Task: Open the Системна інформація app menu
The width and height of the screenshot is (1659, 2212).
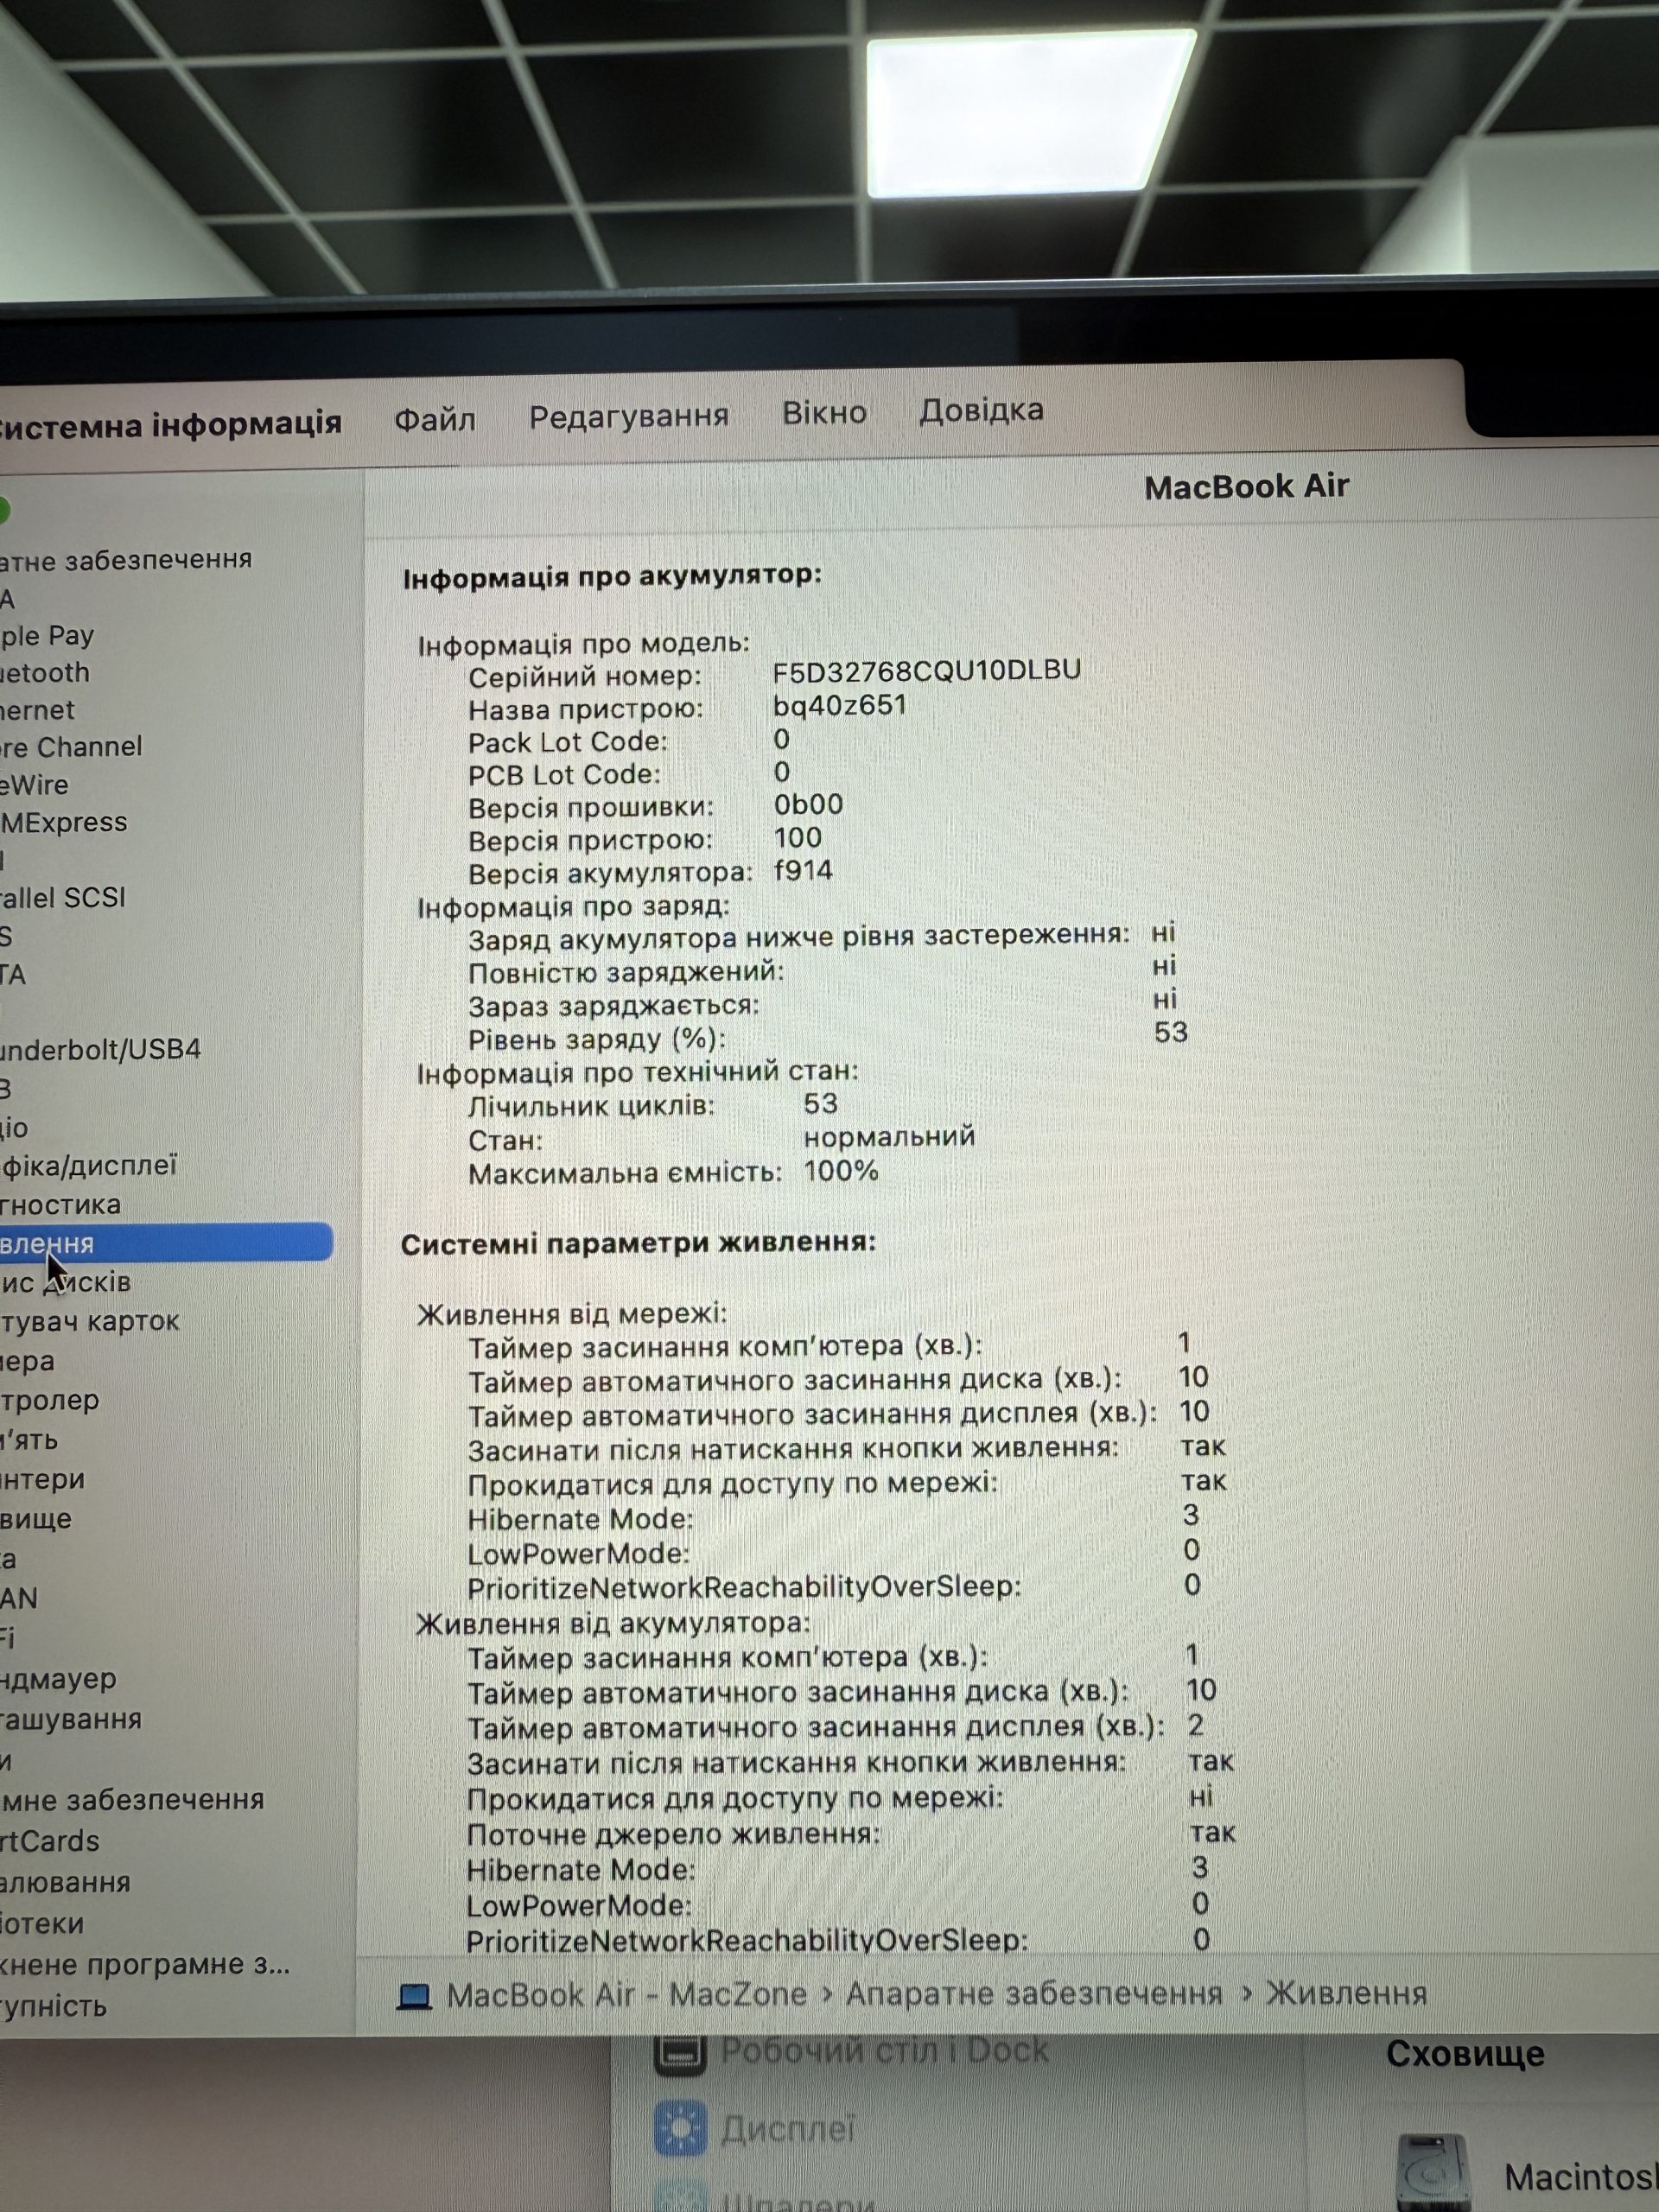Action: (x=170, y=424)
